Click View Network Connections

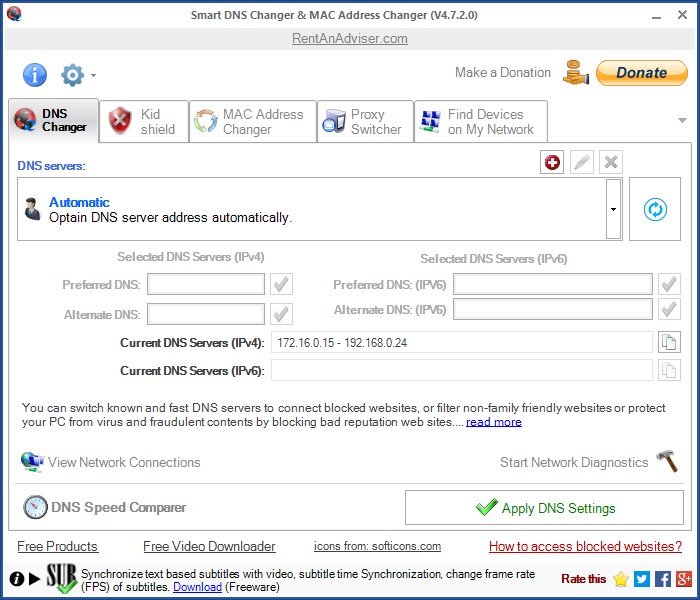tap(124, 462)
